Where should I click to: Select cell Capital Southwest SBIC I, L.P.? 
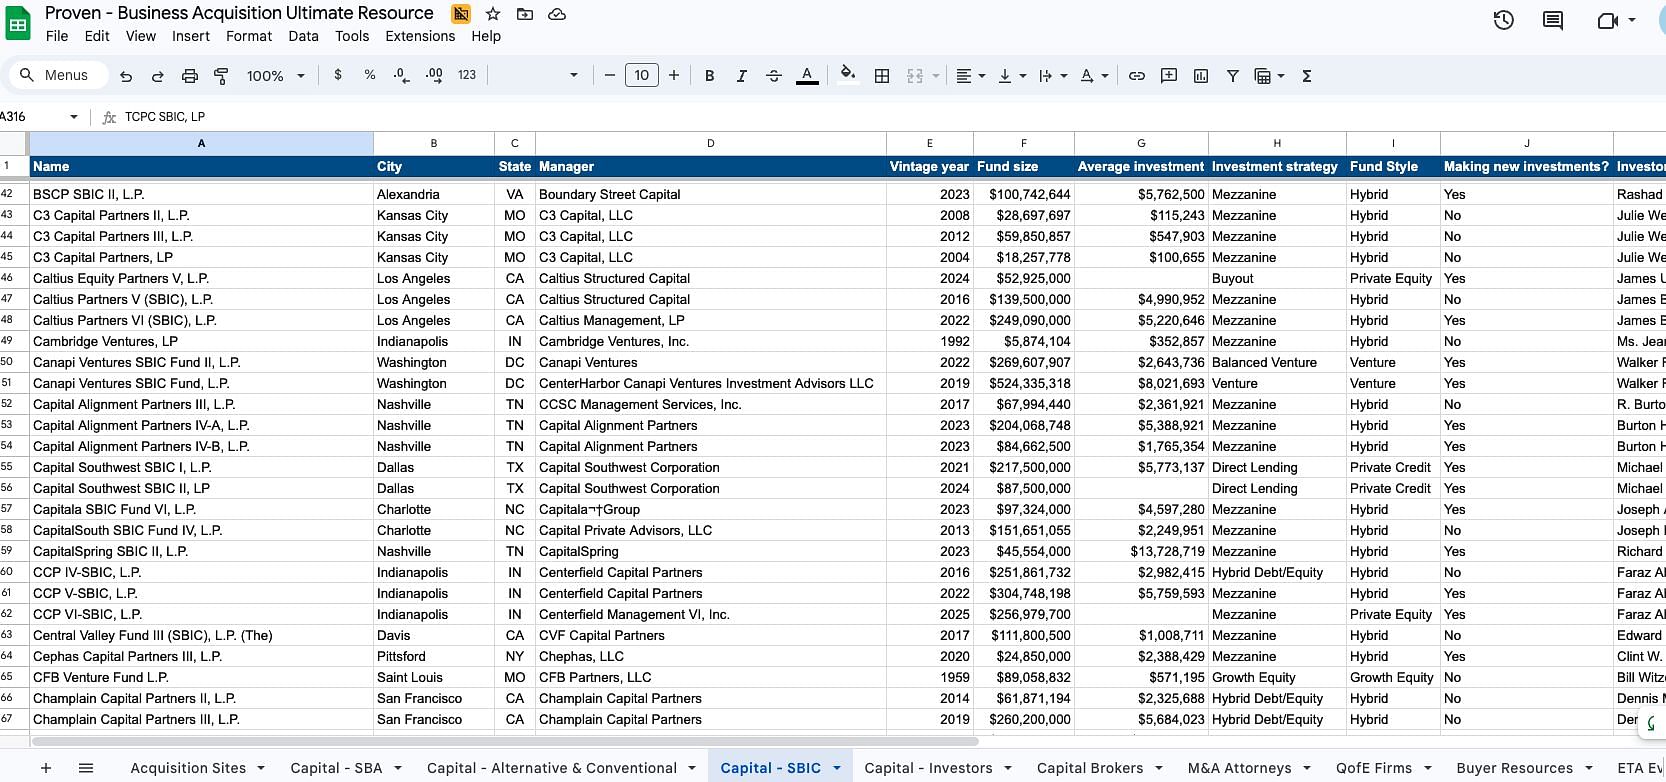(x=201, y=467)
